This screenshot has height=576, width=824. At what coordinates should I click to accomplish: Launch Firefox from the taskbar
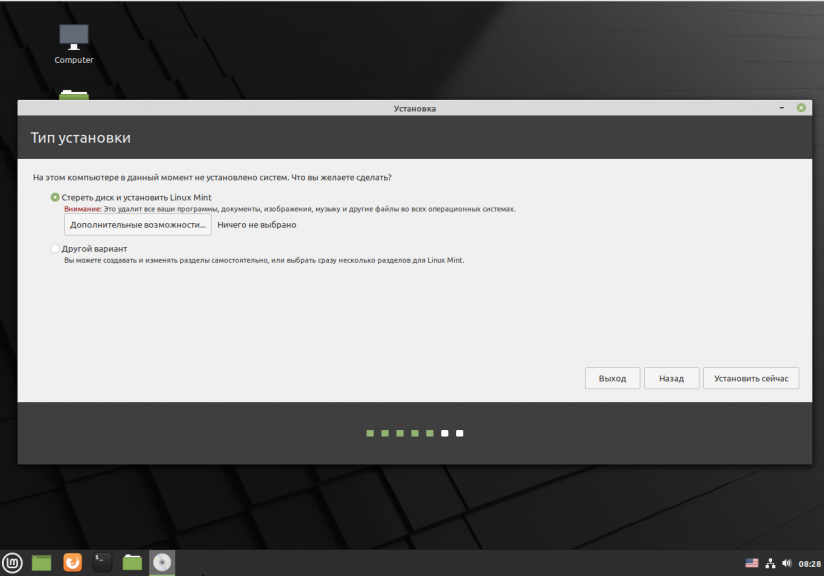(x=72, y=563)
